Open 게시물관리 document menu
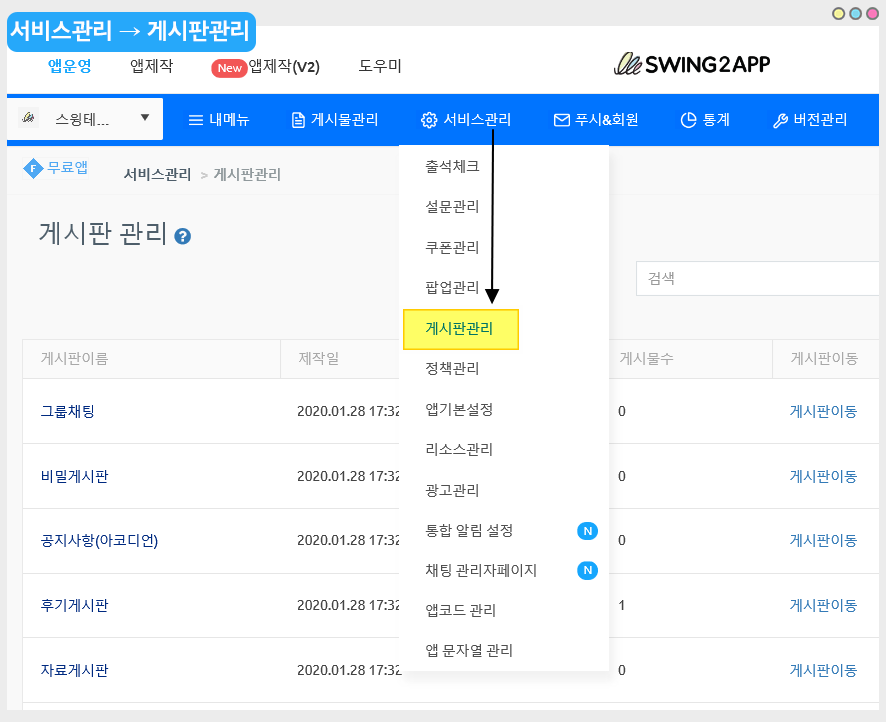Viewport: 886px width, 722px height. pyautogui.click(x=334, y=120)
